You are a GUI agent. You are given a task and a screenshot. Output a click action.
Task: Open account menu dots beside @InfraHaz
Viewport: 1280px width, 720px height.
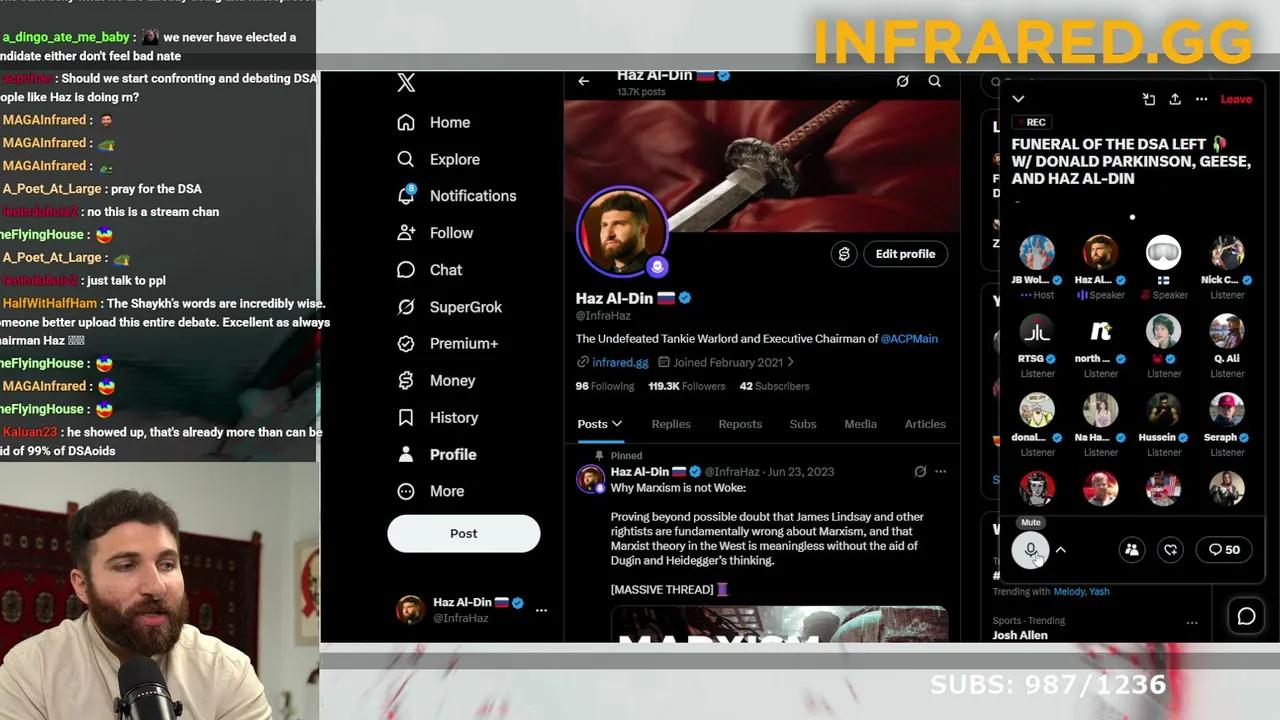[541, 610]
